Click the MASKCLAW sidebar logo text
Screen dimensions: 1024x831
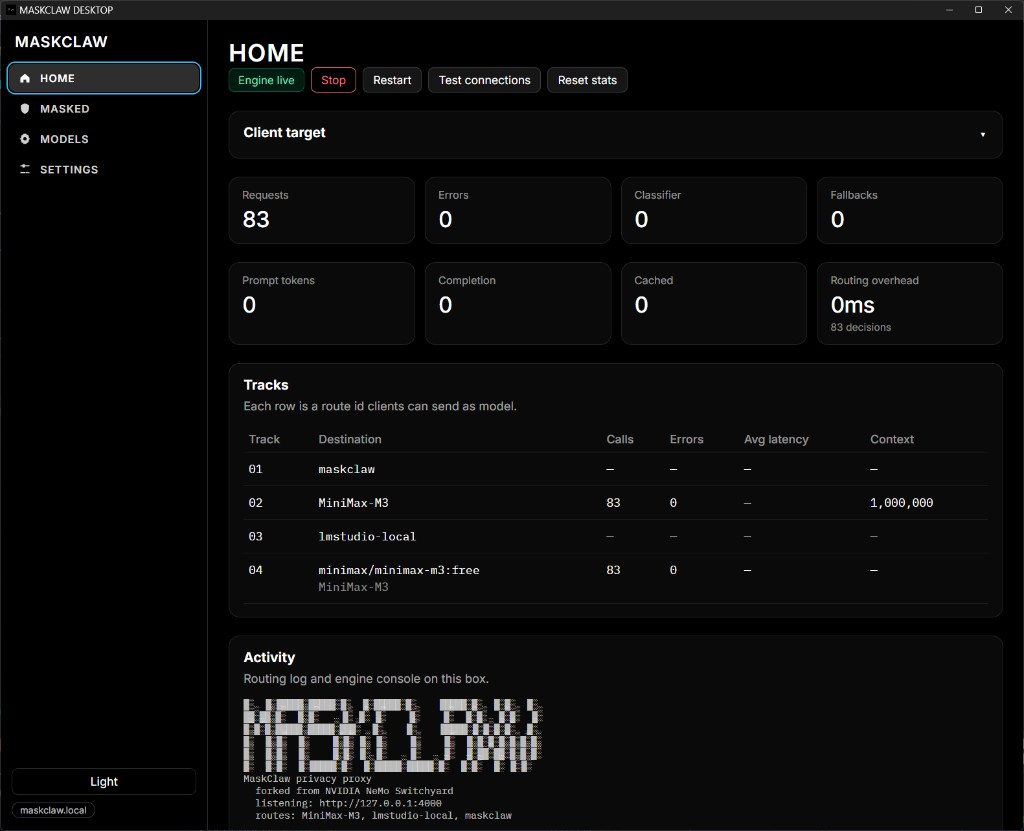[61, 42]
